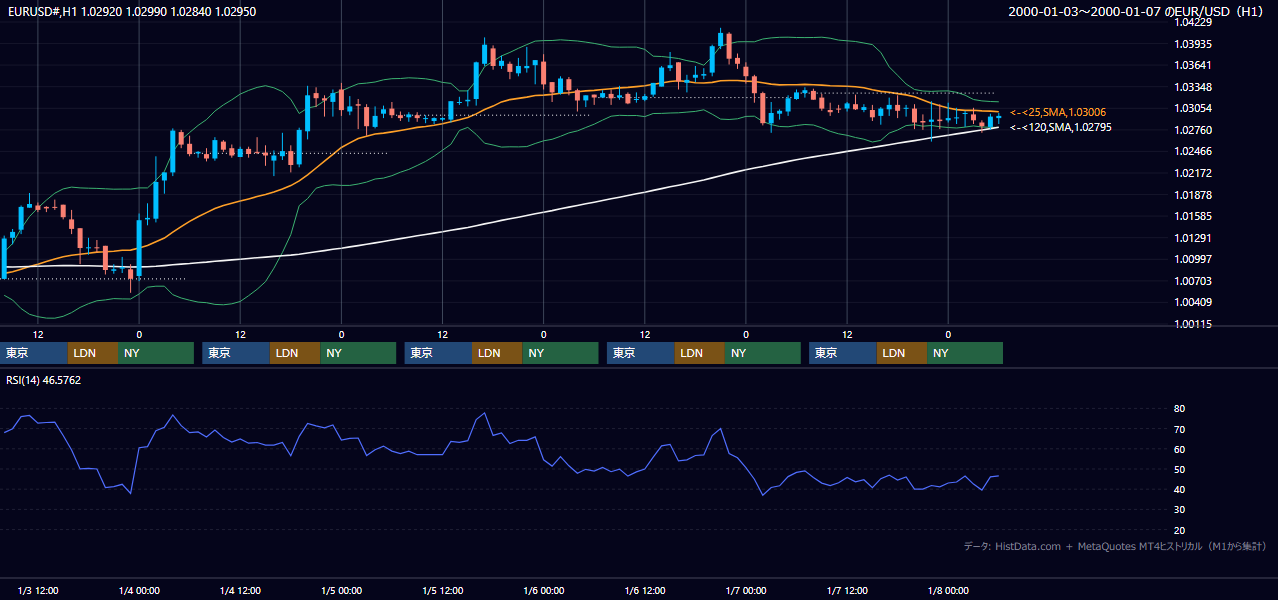Image resolution: width=1278 pixels, height=600 pixels.
Task: Select price level 1.03348
Action: 1194,87
